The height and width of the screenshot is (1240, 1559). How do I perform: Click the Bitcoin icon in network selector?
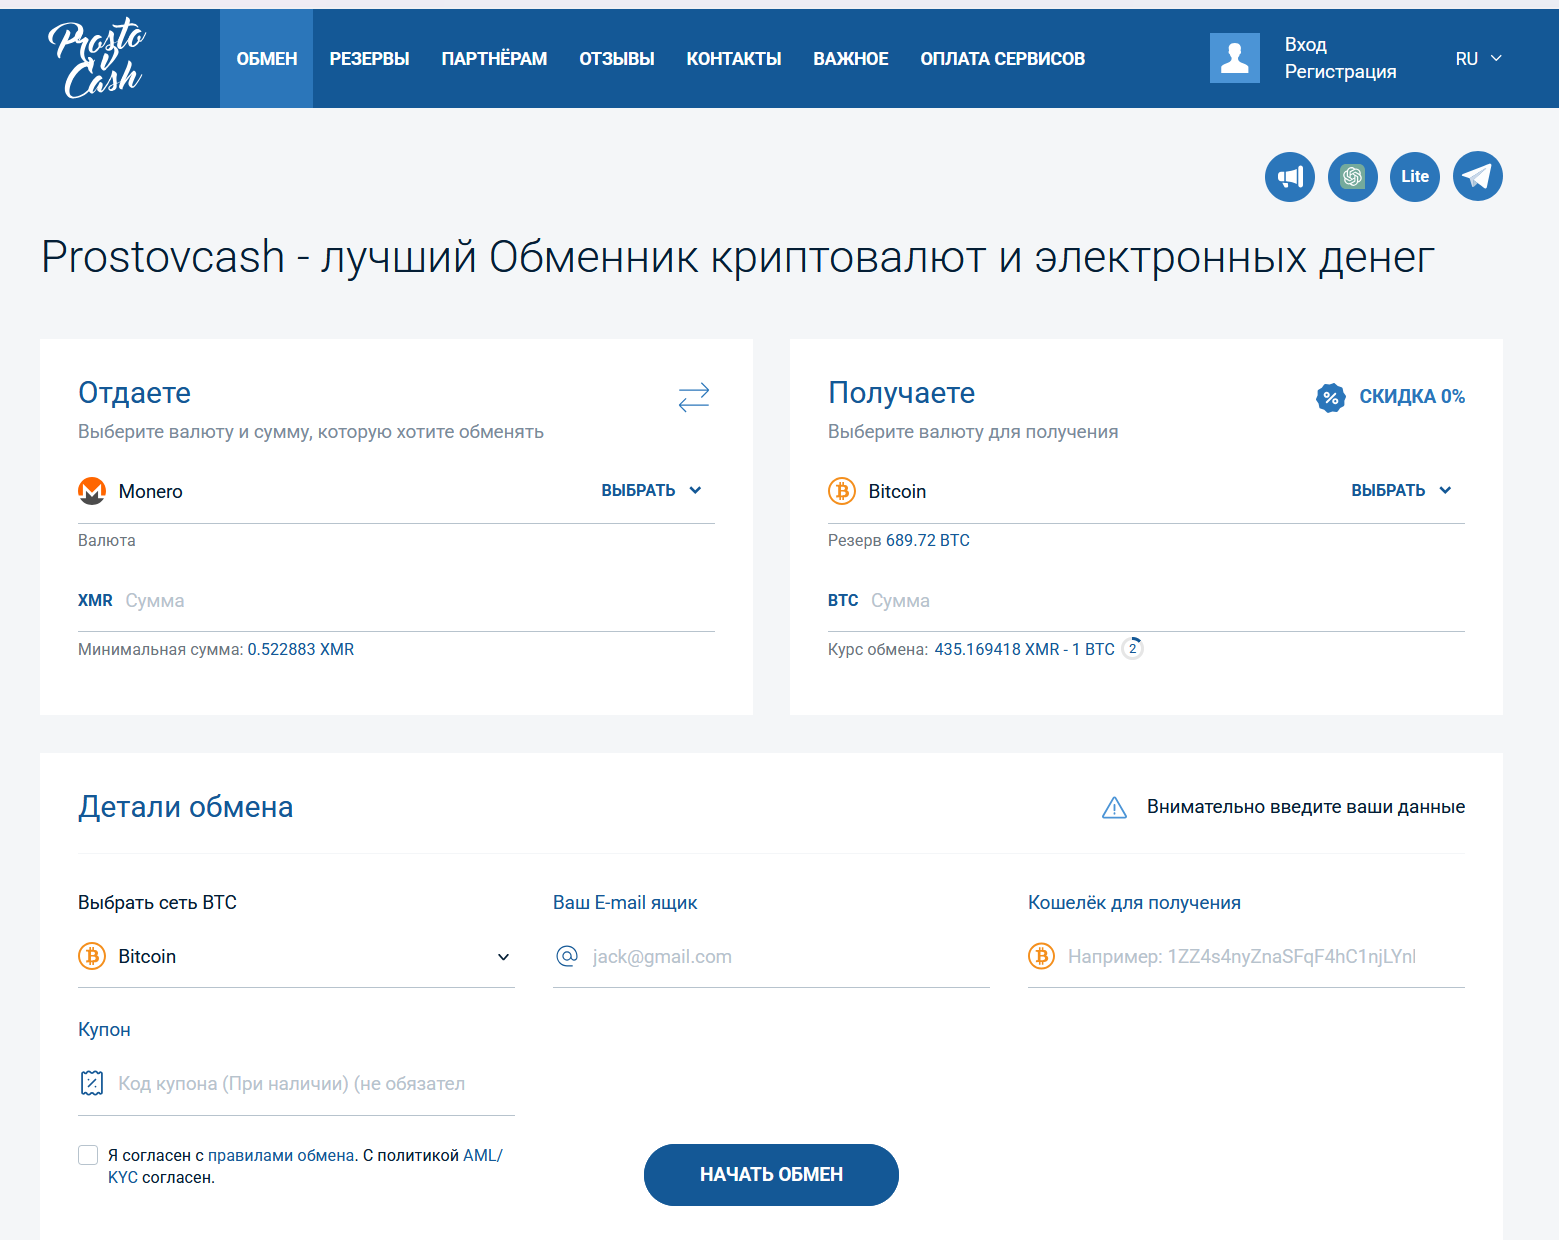coord(92,956)
